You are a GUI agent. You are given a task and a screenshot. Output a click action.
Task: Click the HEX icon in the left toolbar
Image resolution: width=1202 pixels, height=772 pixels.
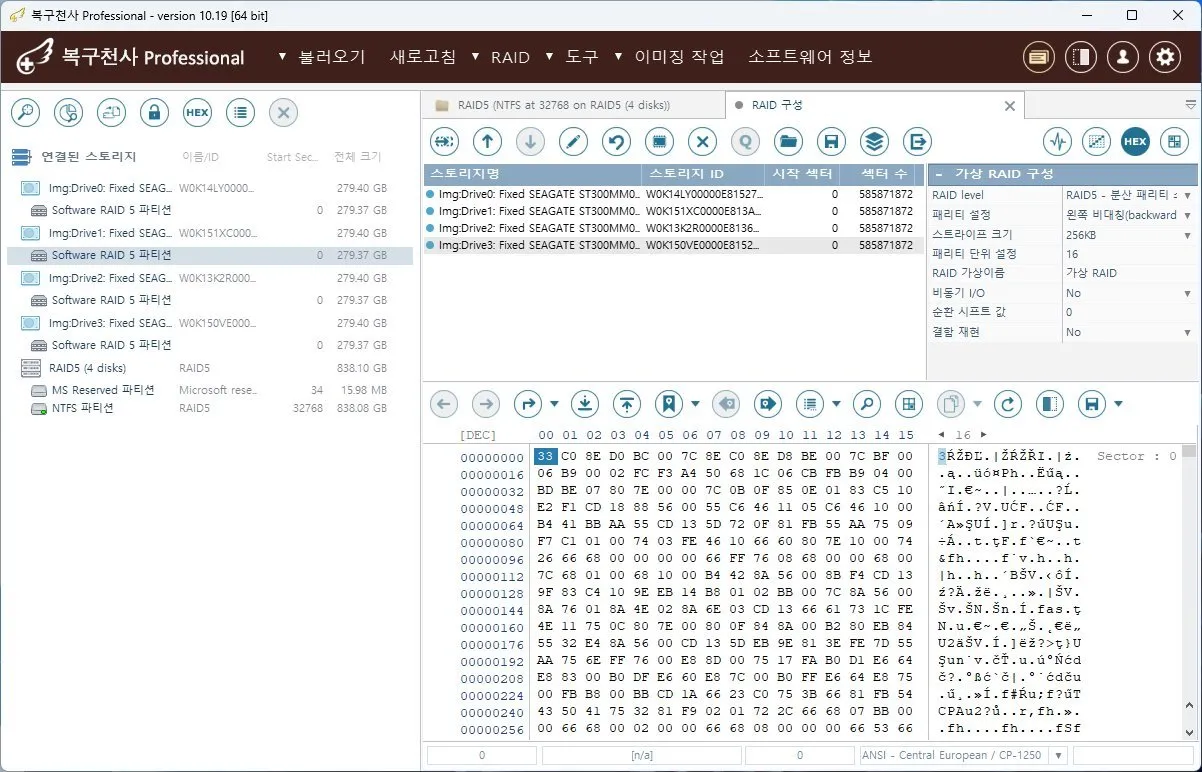197,113
